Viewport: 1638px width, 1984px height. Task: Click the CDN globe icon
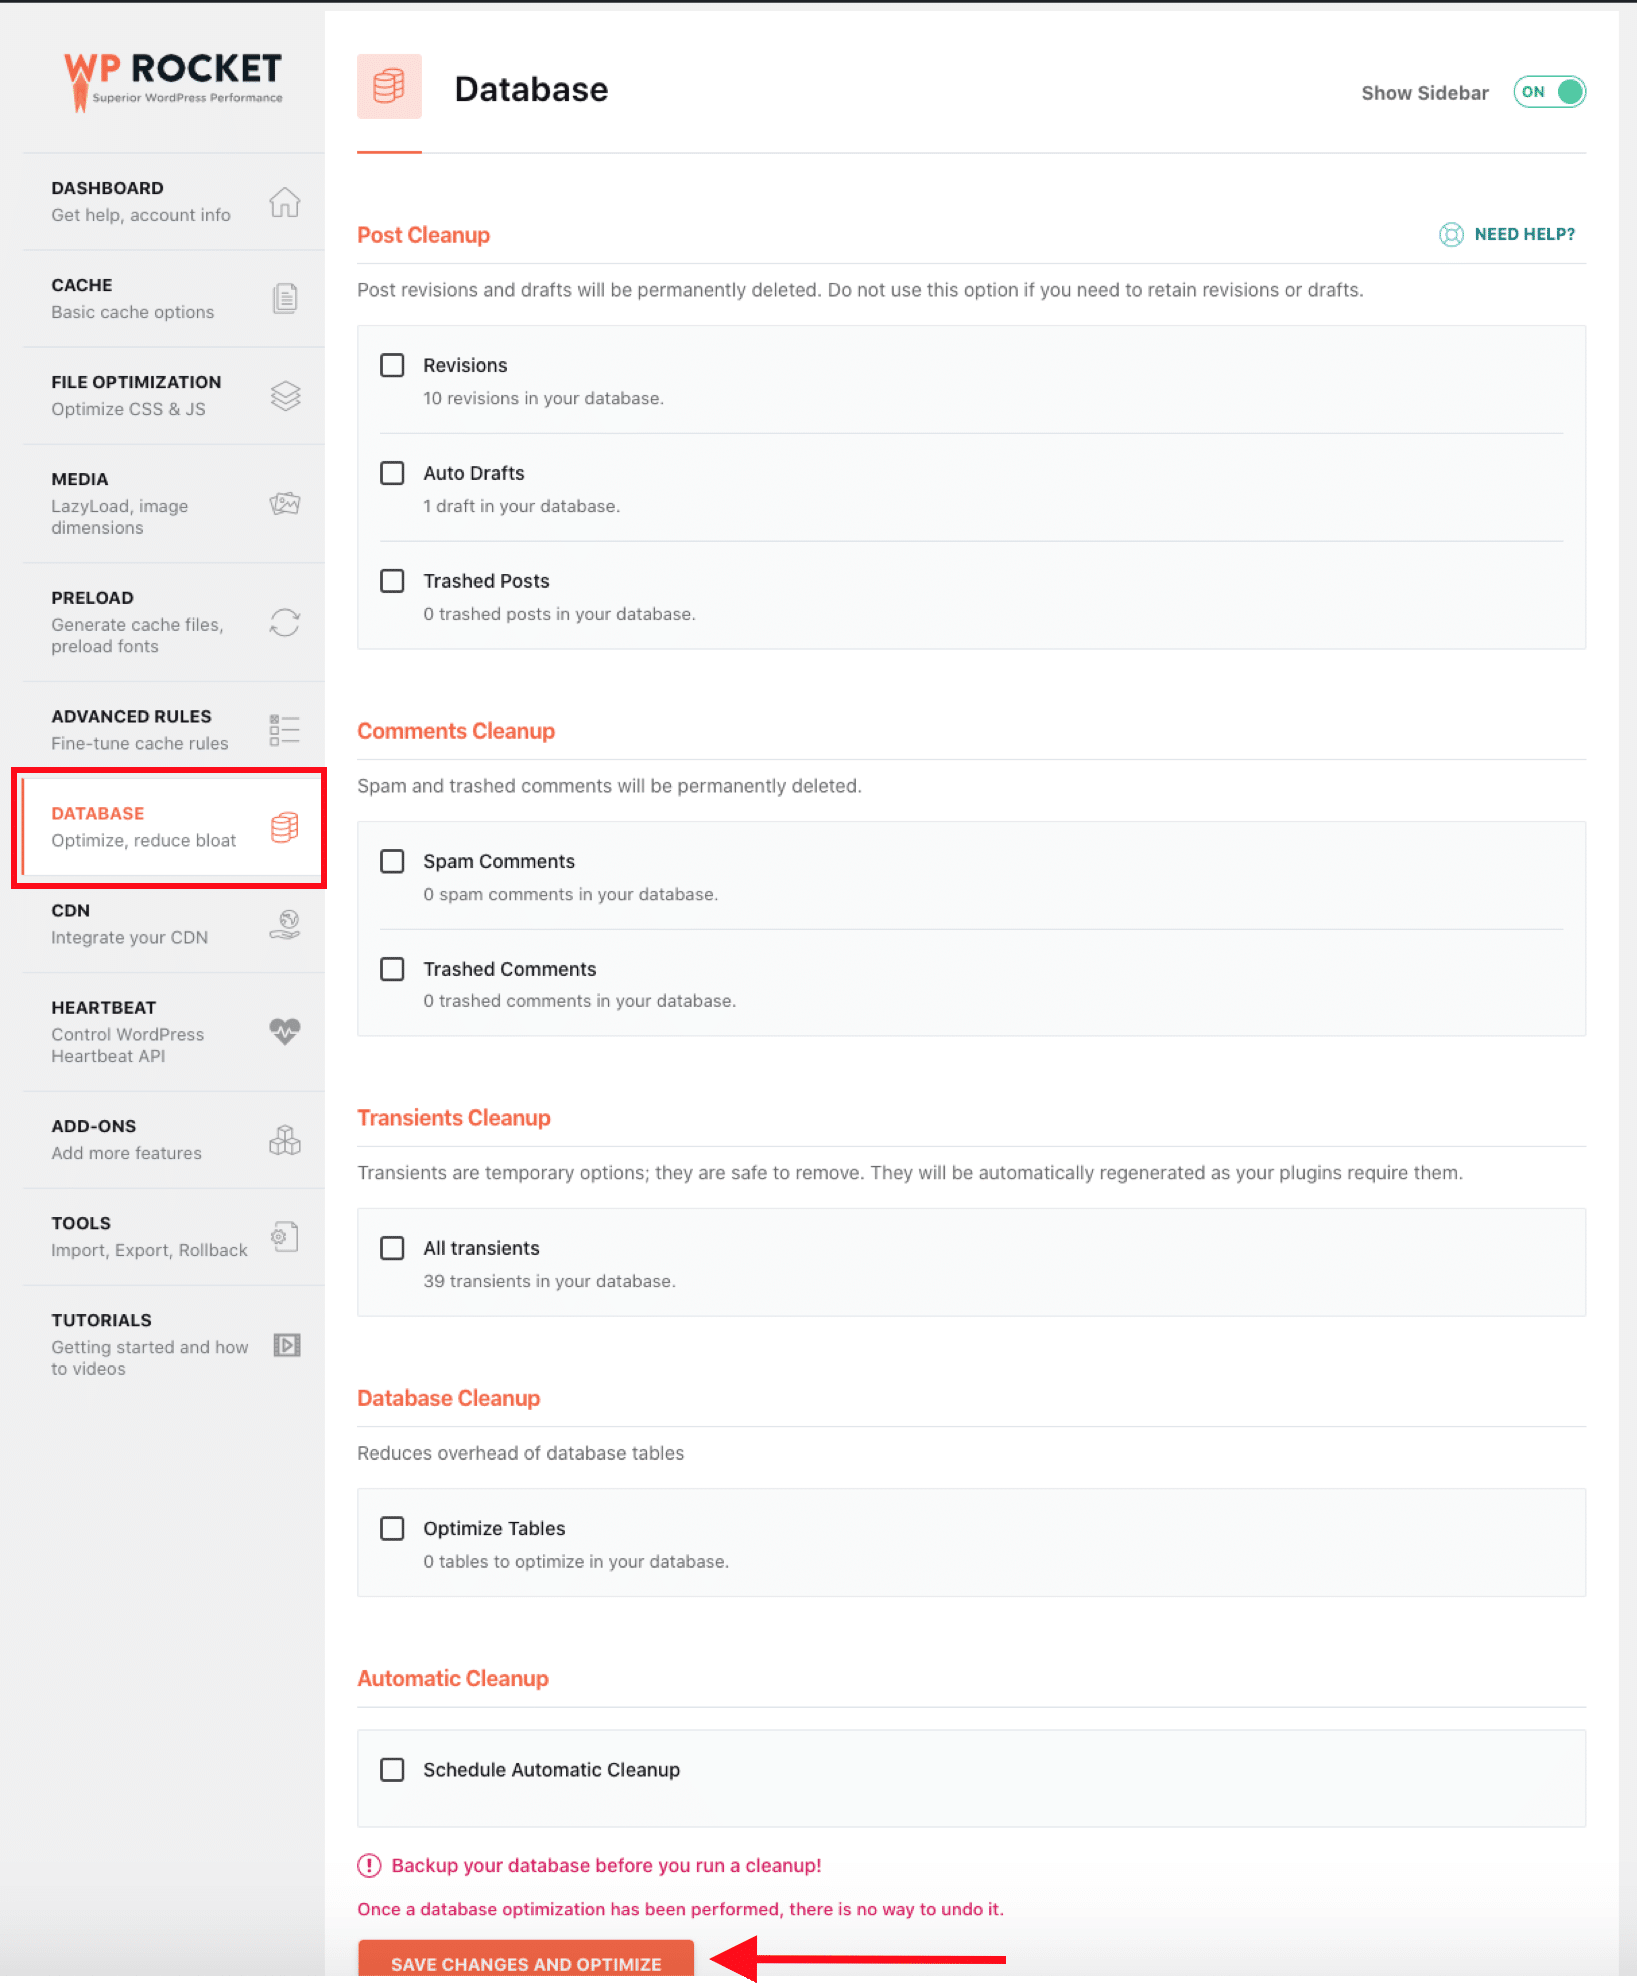click(x=284, y=924)
